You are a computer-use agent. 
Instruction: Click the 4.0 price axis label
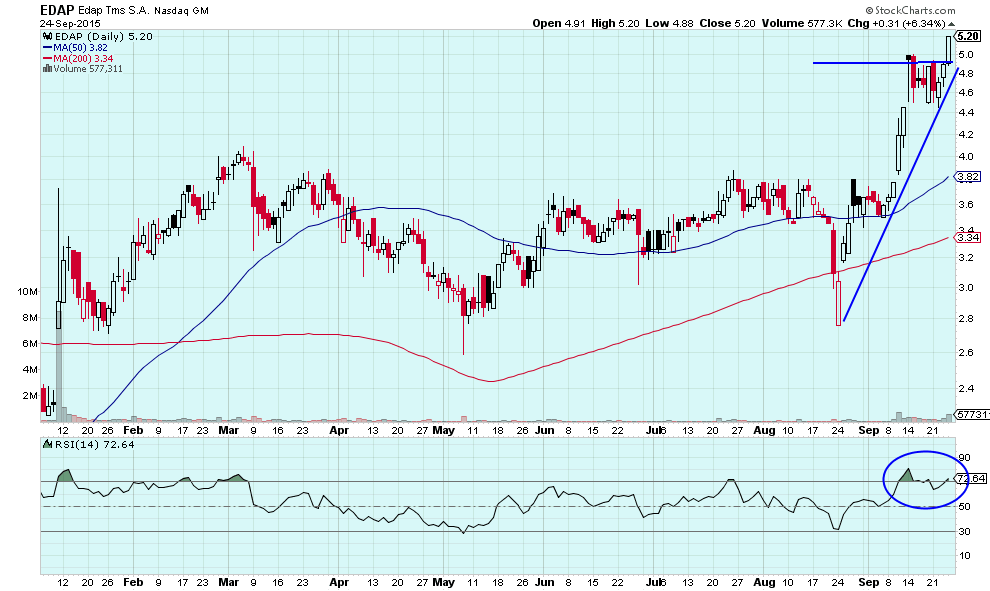point(966,157)
